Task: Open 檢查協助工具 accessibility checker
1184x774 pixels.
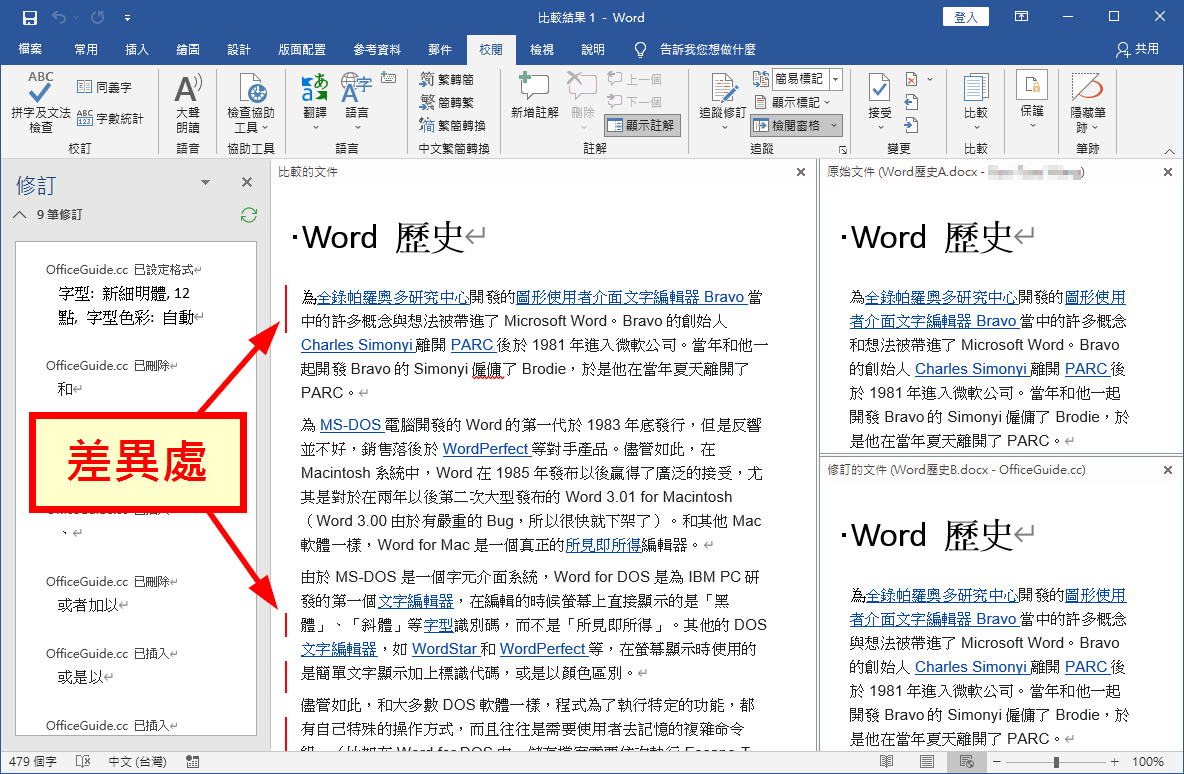Action: (x=251, y=103)
